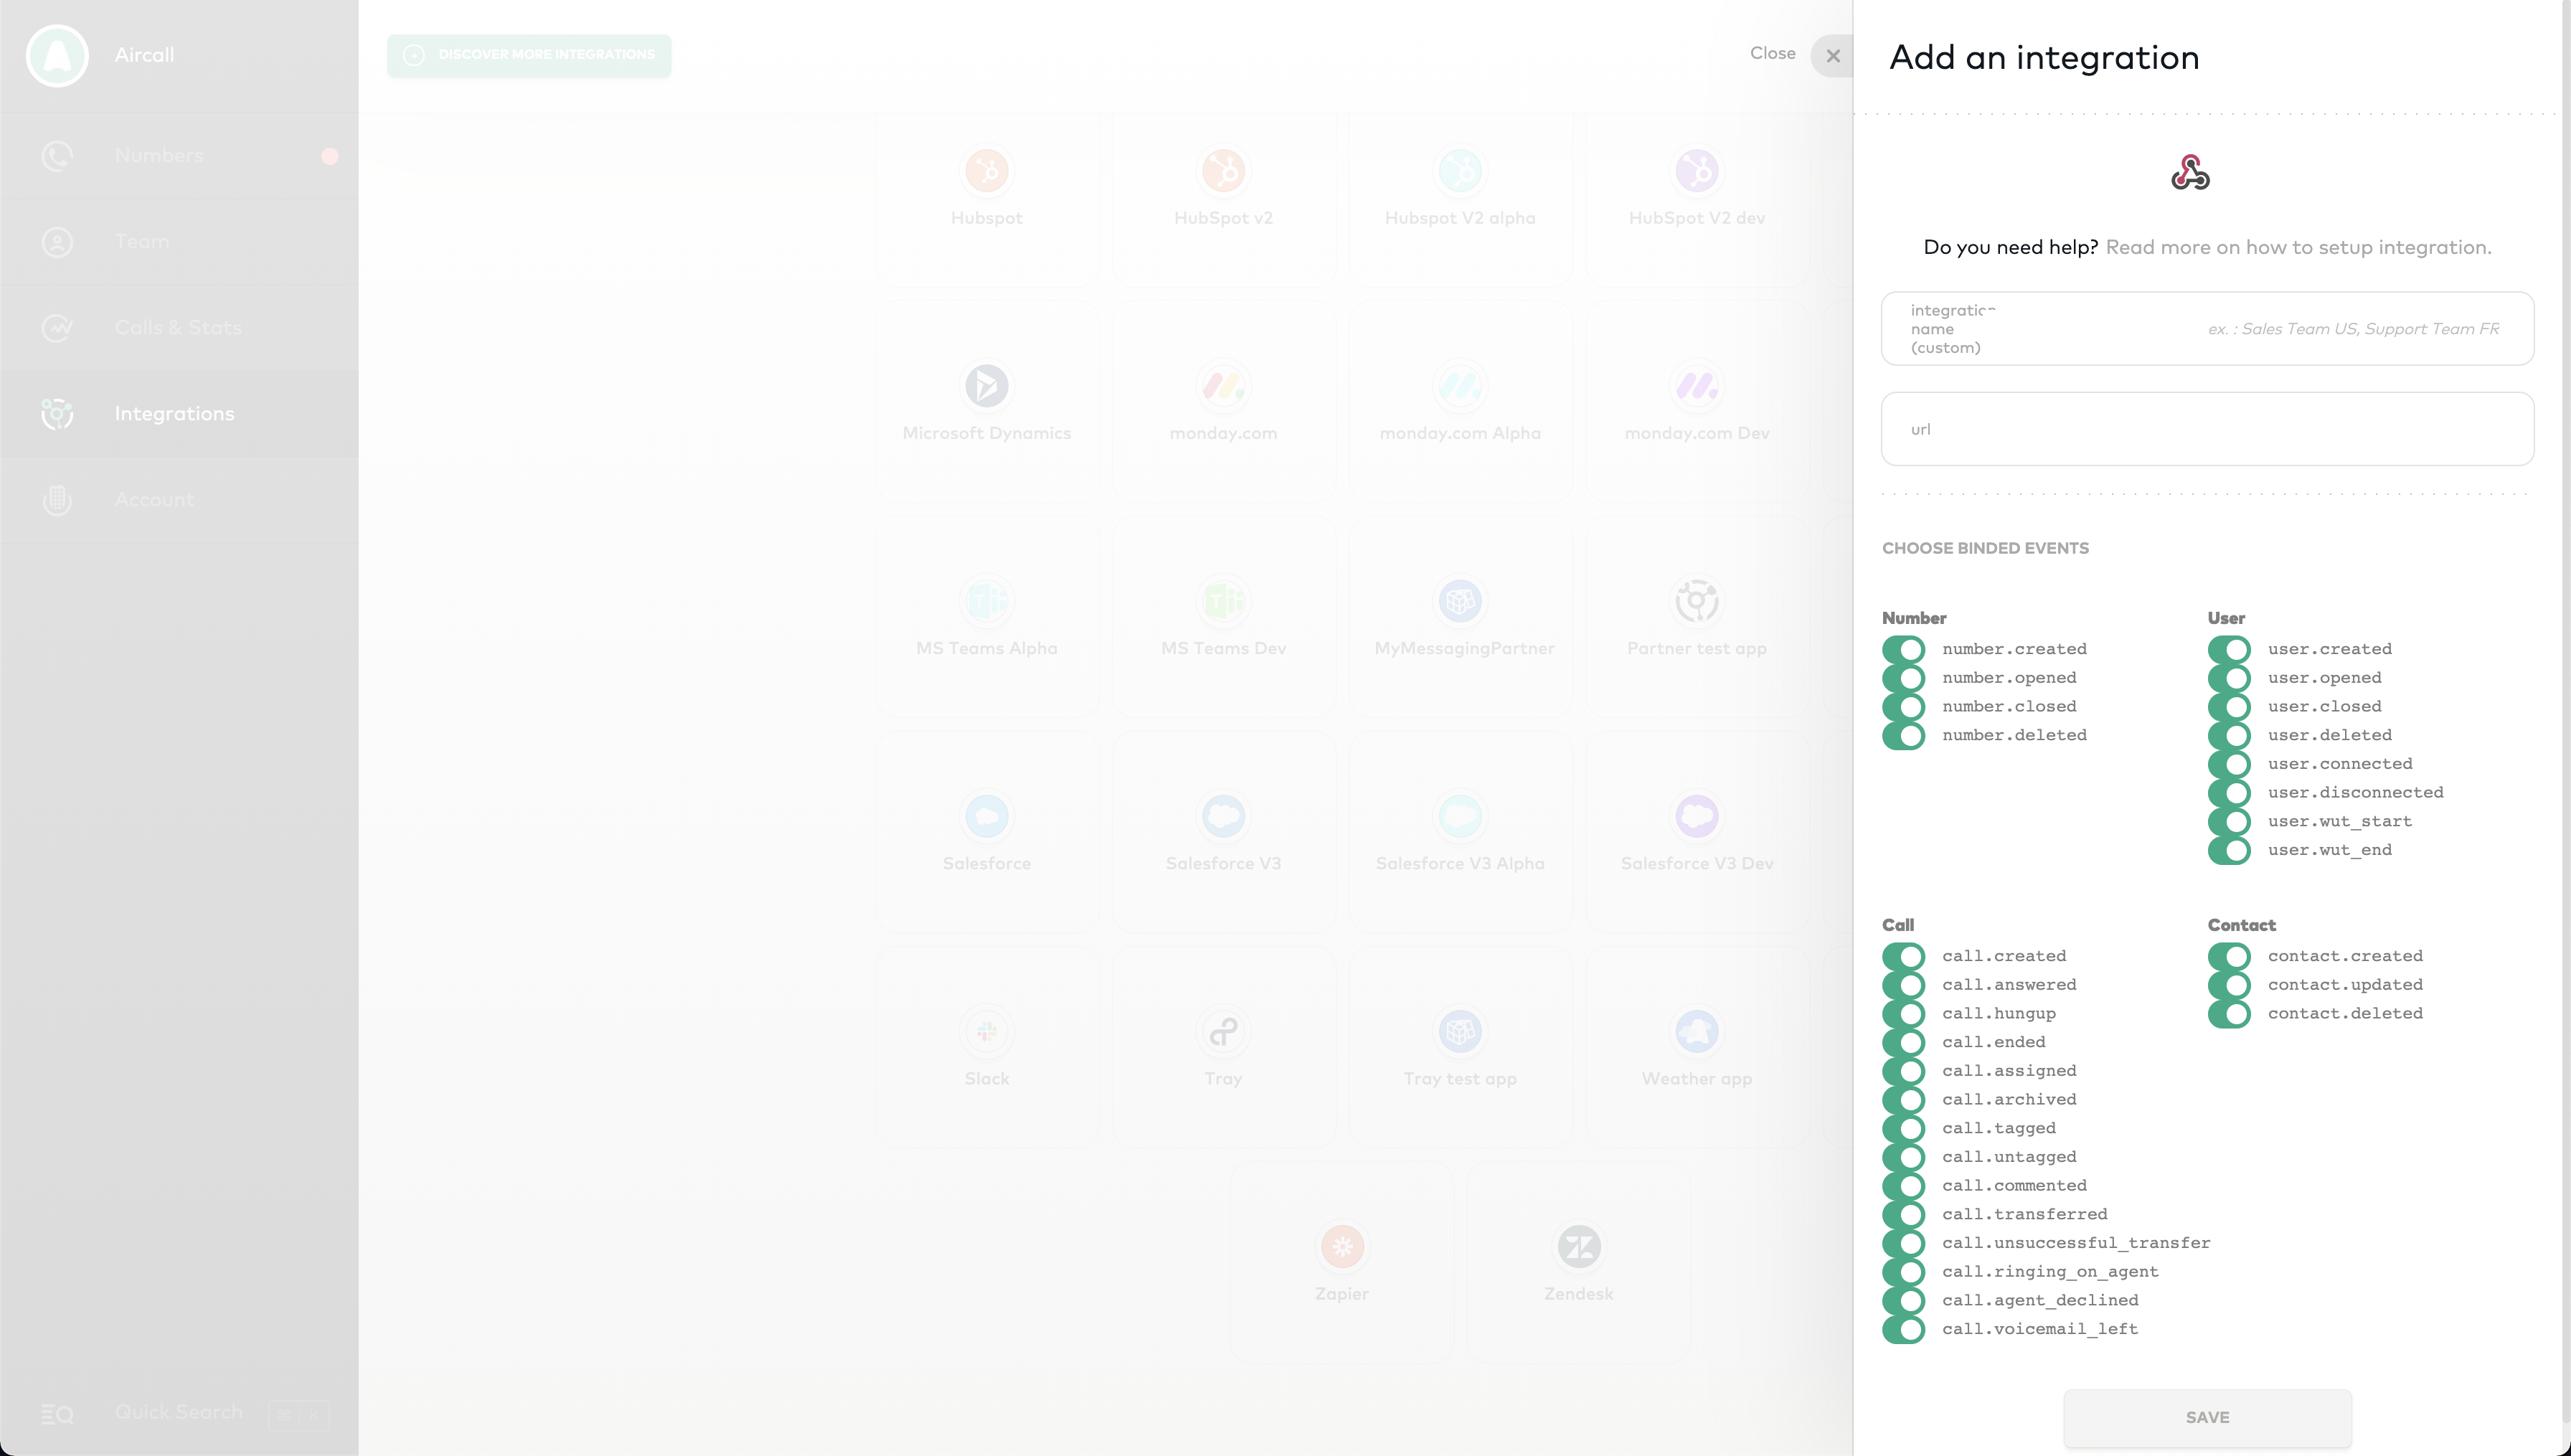2571x1456 pixels.
Task: Click the Integrations sidebar icon
Action: click(57, 414)
